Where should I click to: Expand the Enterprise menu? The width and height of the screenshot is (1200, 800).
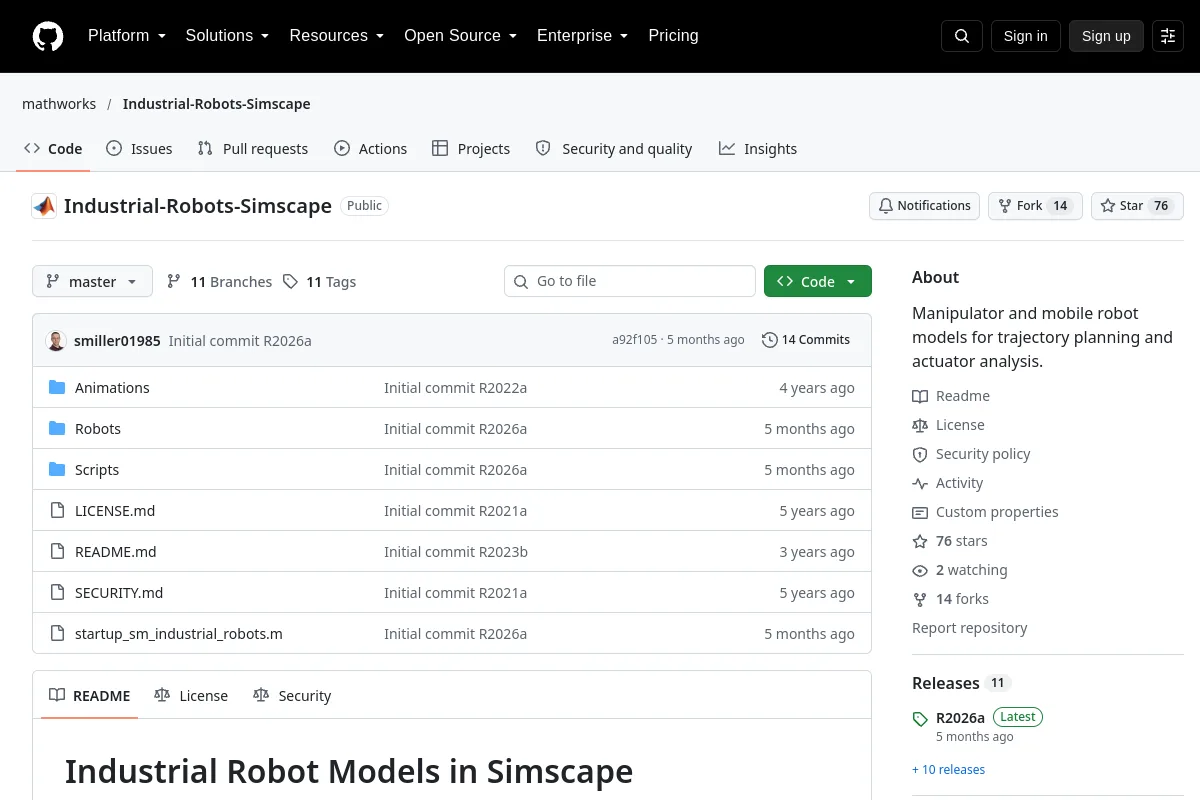(x=582, y=36)
